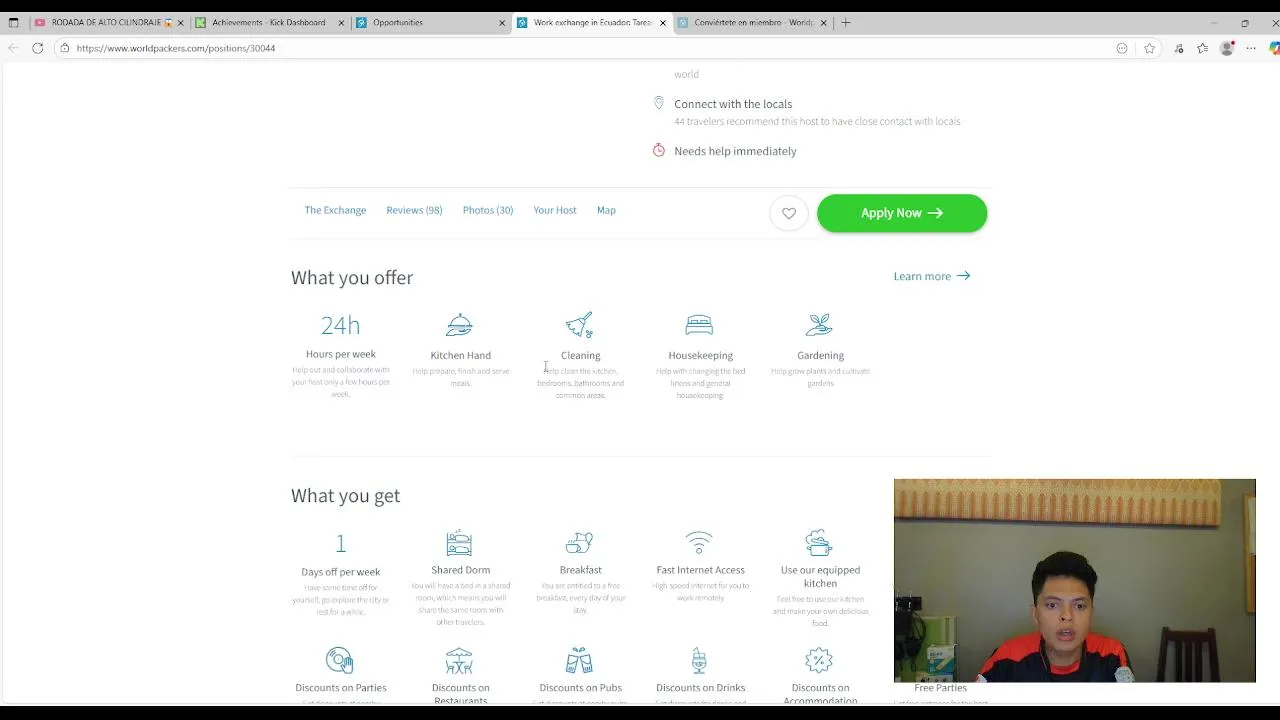Open the browser profile avatar
Screen dimensions: 1280x720
(x=1227, y=48)
